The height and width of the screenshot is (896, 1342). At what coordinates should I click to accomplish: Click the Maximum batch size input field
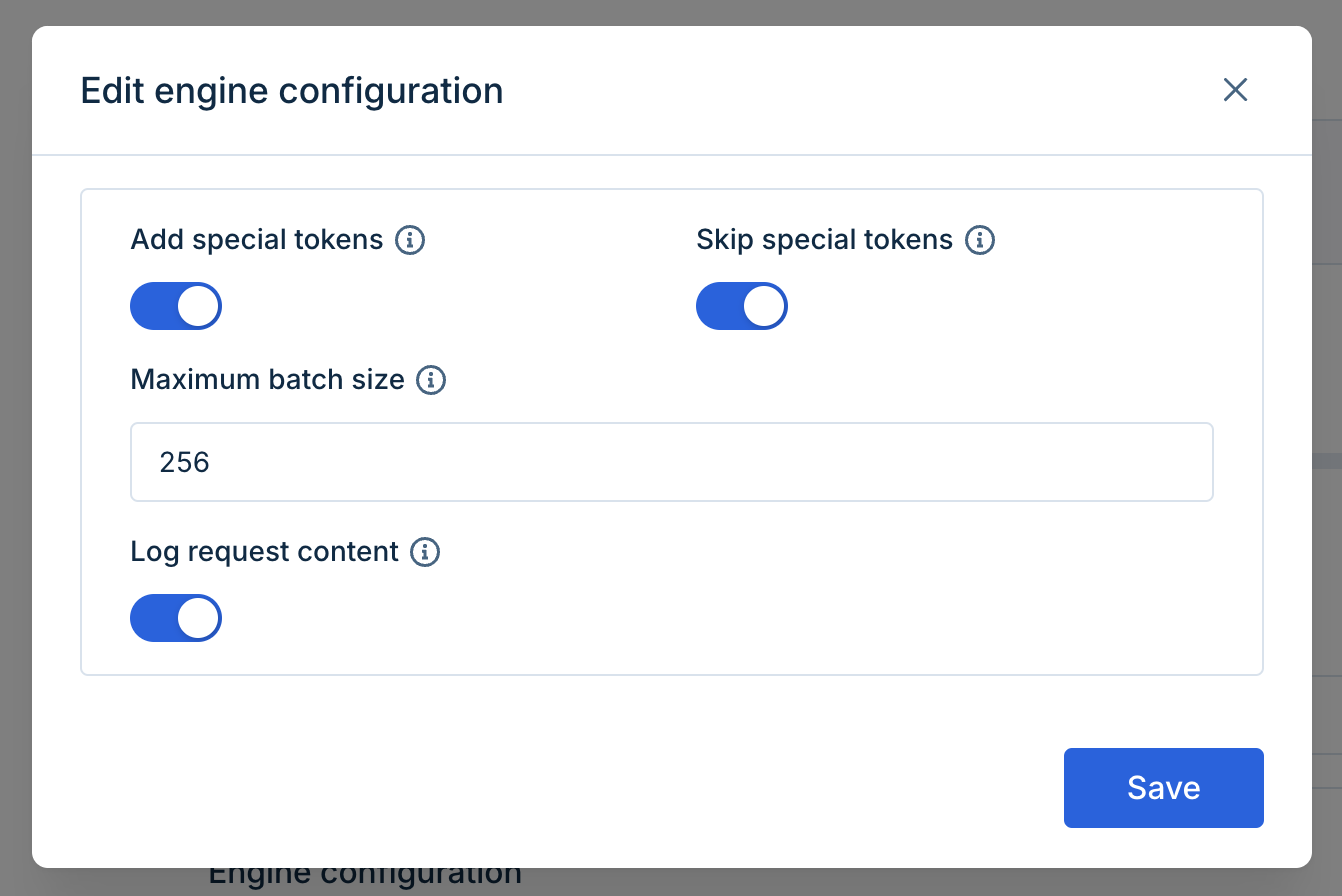[x=672, y=462]
